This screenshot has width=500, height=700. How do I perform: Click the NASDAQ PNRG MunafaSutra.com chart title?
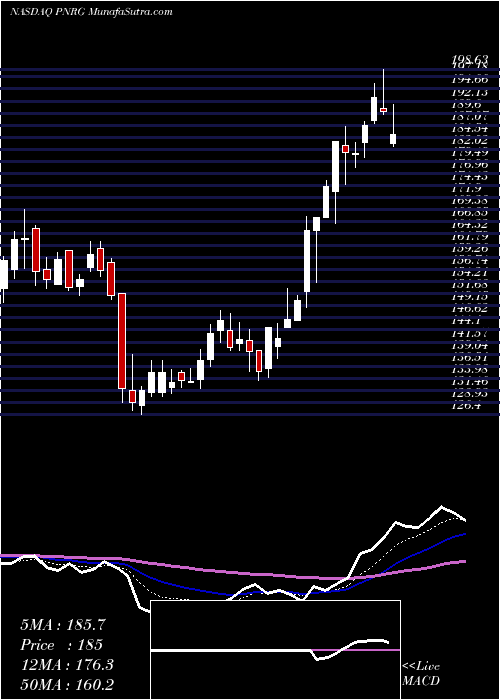click(x=91, y=11)
